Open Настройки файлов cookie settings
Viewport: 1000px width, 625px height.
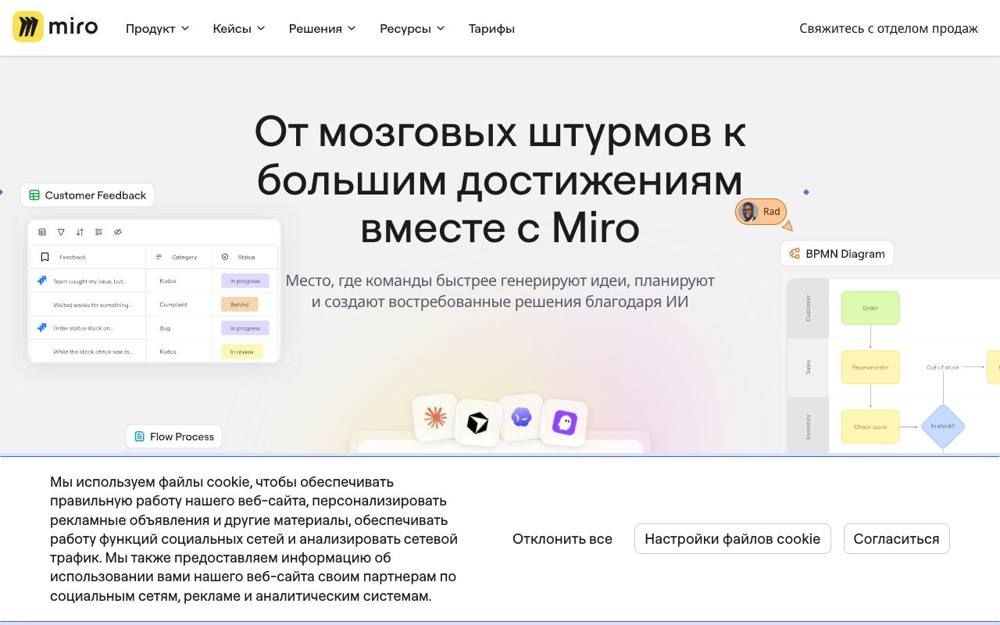click(x=732, y=539)
